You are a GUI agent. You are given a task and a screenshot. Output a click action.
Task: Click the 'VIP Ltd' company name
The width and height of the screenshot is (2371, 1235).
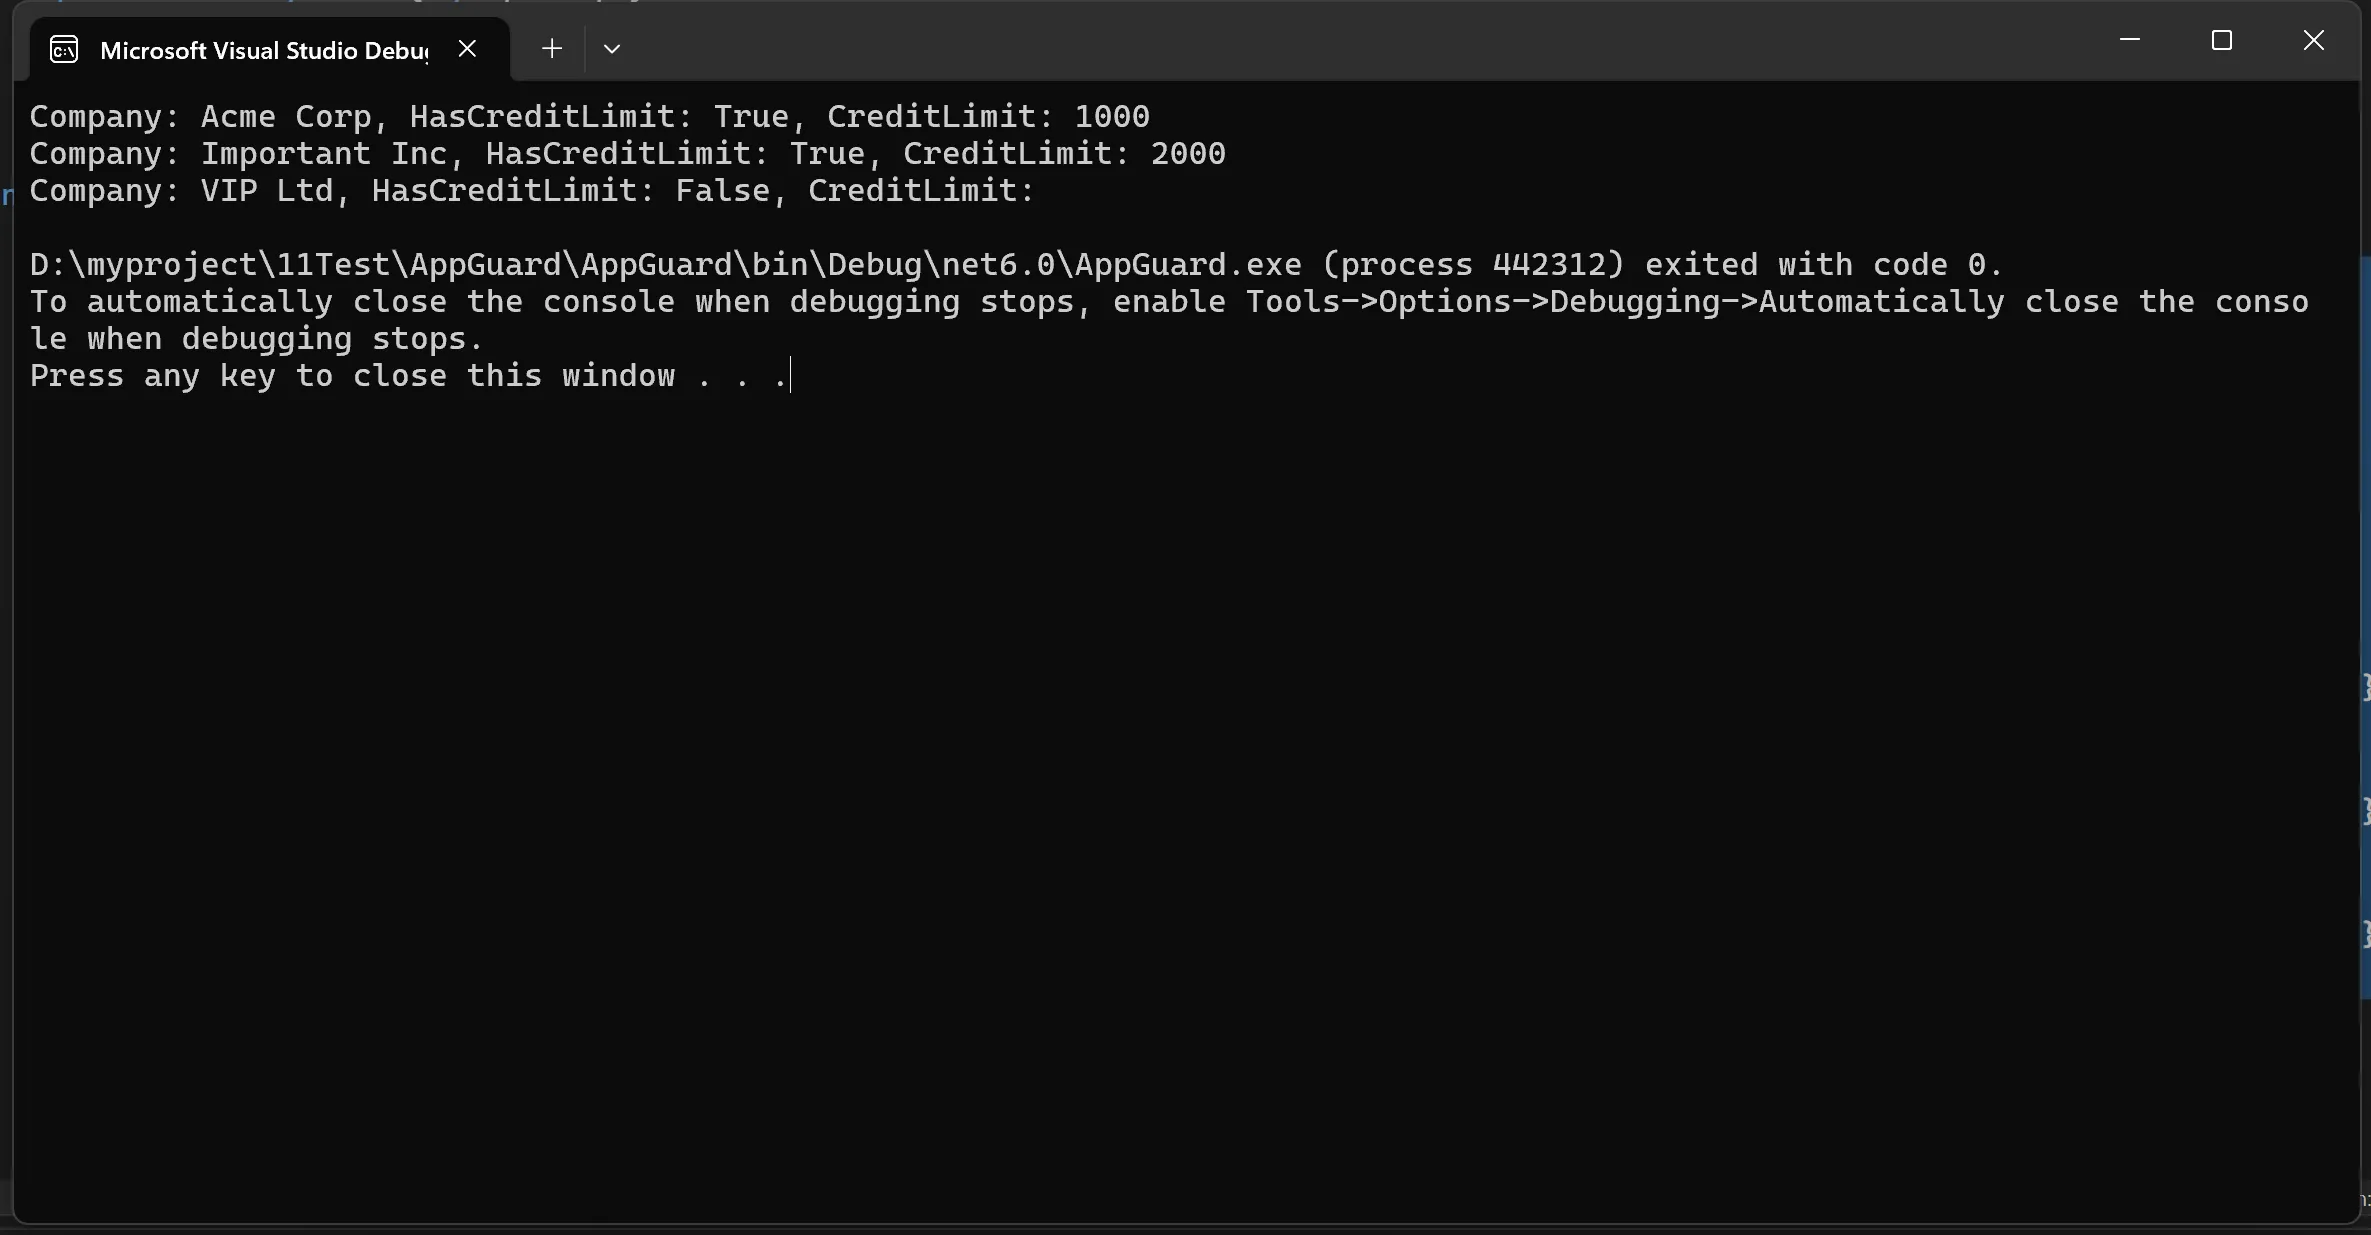266,191
